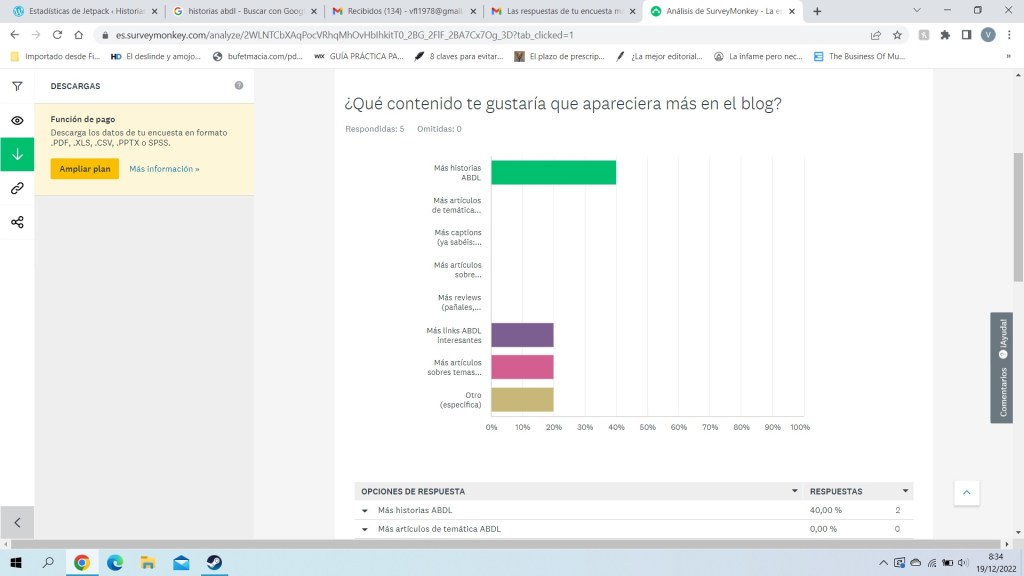
Task: Open the filter funnel icon in sidebar
Action: (x=17, y=86)
